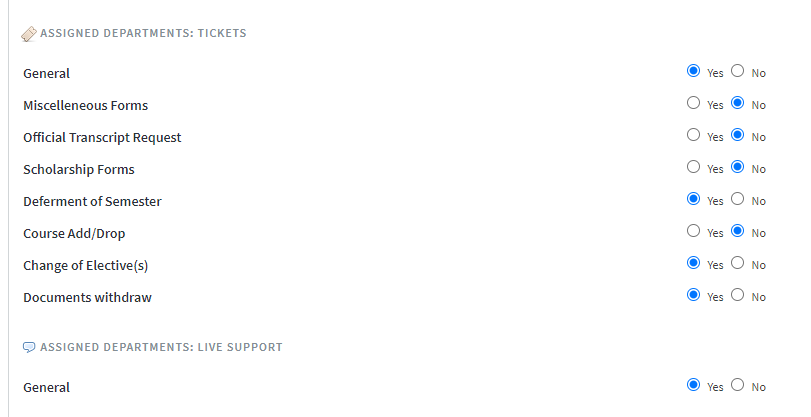Screen dimensions: 811x417
Task: Click the Assigned Departments: Tickets heading
Action: click(x=143, y=33)
